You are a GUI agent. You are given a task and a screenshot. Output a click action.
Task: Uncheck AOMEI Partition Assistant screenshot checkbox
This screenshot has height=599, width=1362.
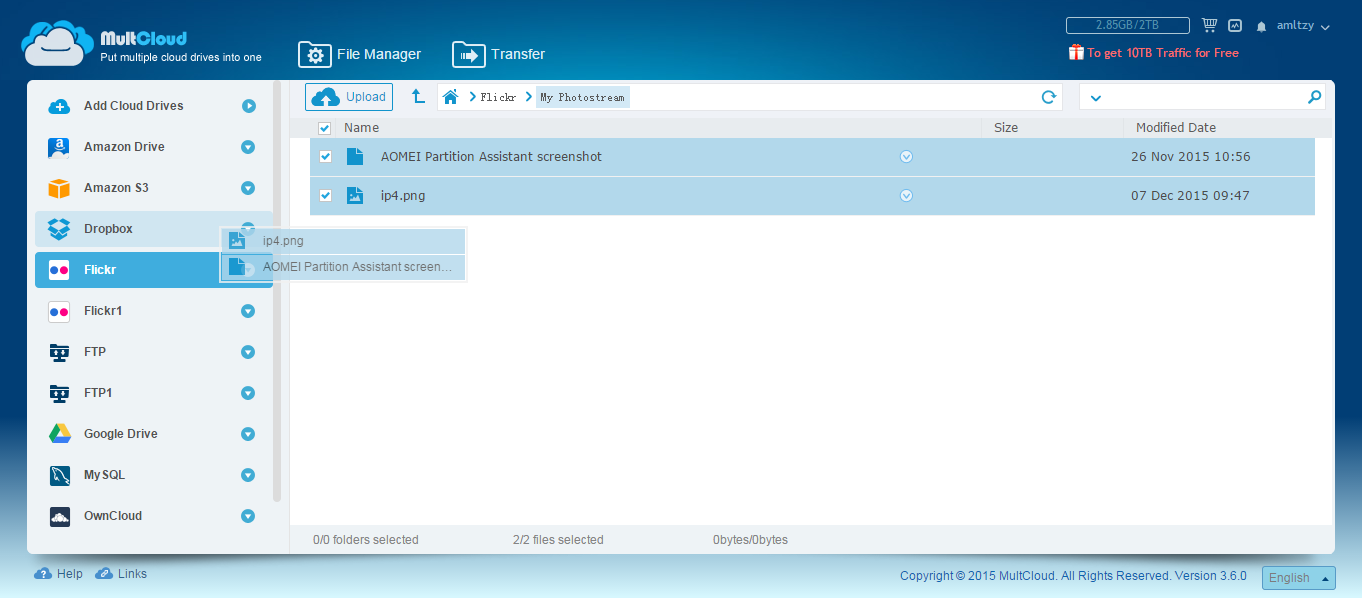coord(325,157)
